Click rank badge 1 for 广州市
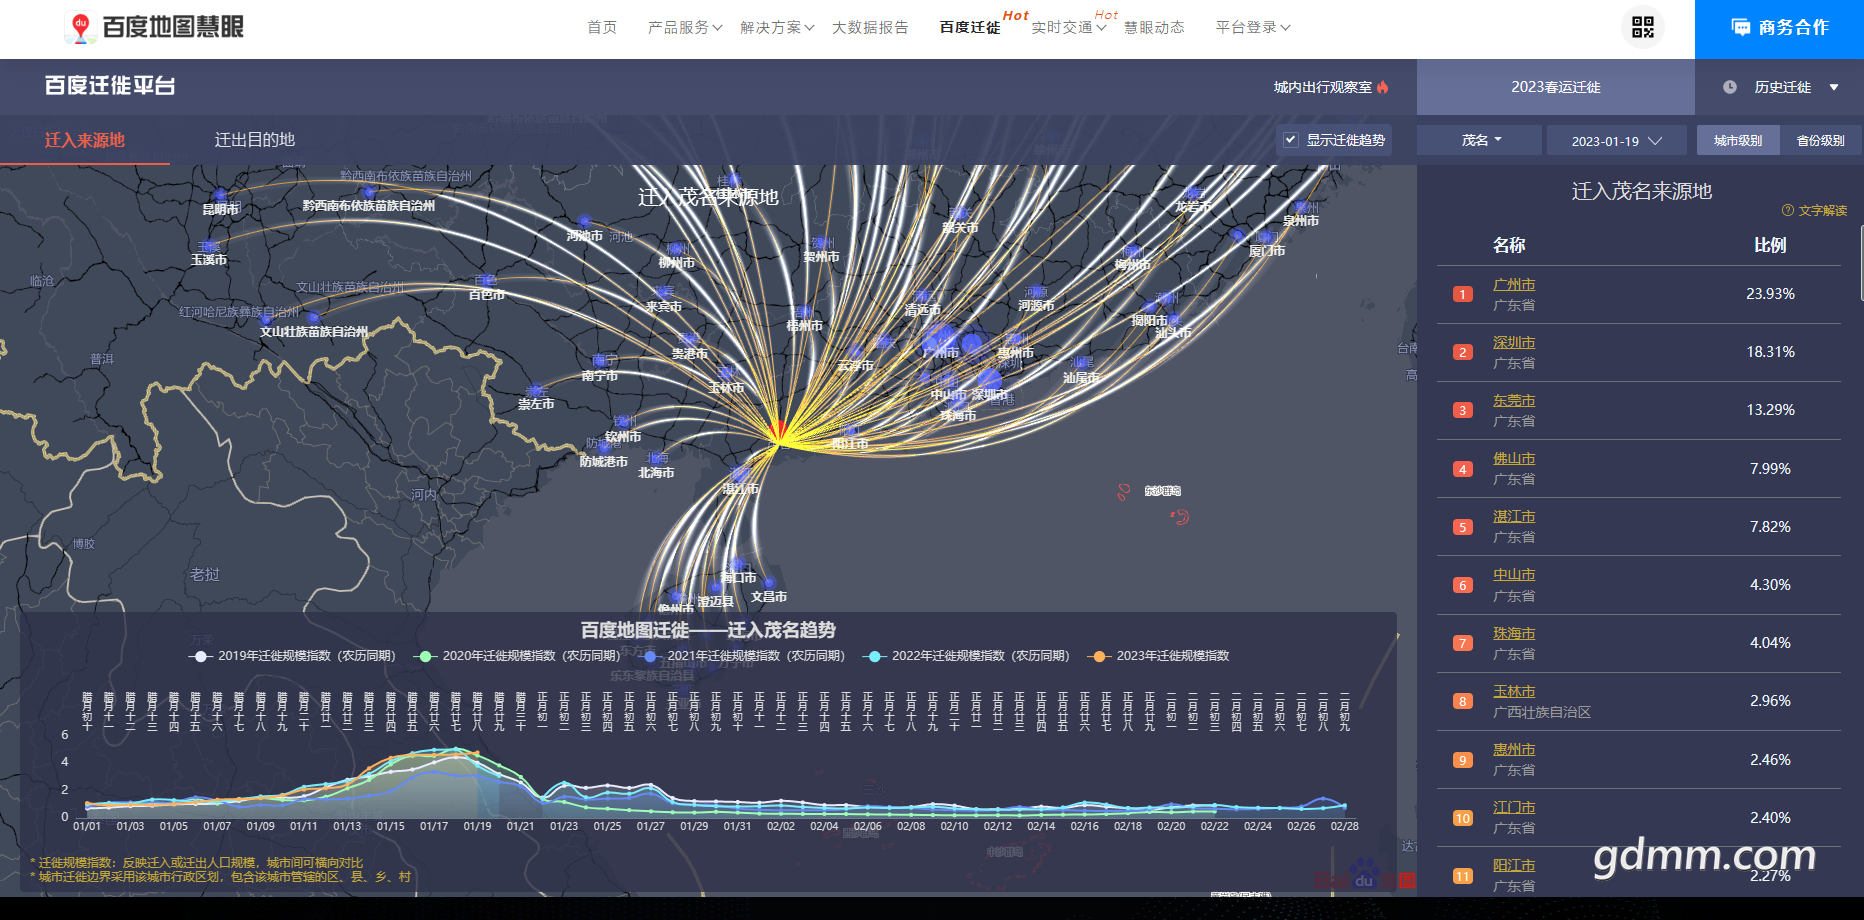Image resolution: width=1864 pixels, height=920 pixels. click(x=1463, y=294)
